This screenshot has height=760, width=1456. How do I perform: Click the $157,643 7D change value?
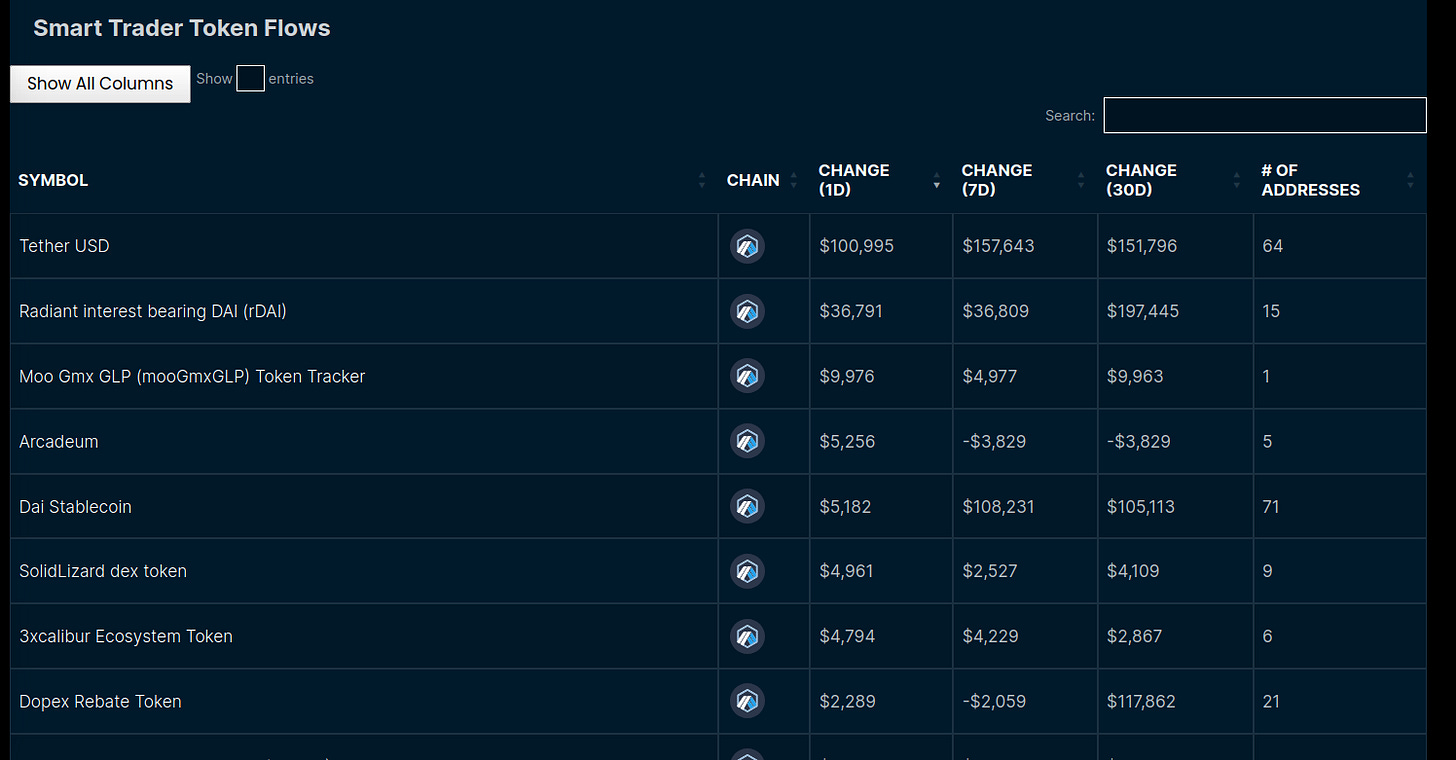click(1000, 246)
